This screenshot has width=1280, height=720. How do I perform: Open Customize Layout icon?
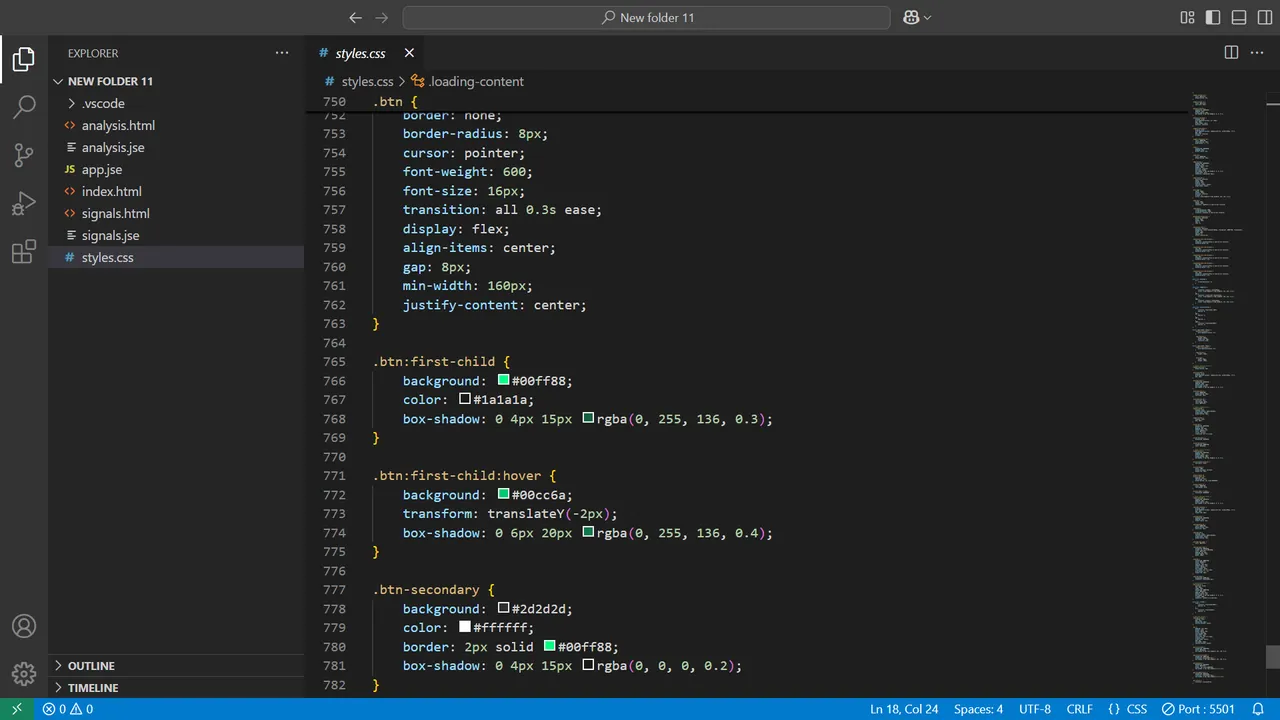[x=1187, y=17]
